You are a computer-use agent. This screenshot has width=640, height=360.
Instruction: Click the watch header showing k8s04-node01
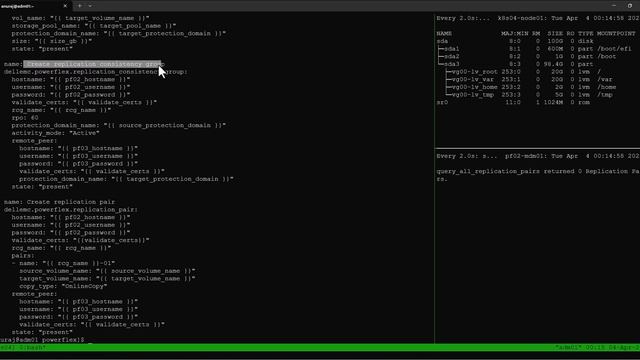[x=538, y=18]
